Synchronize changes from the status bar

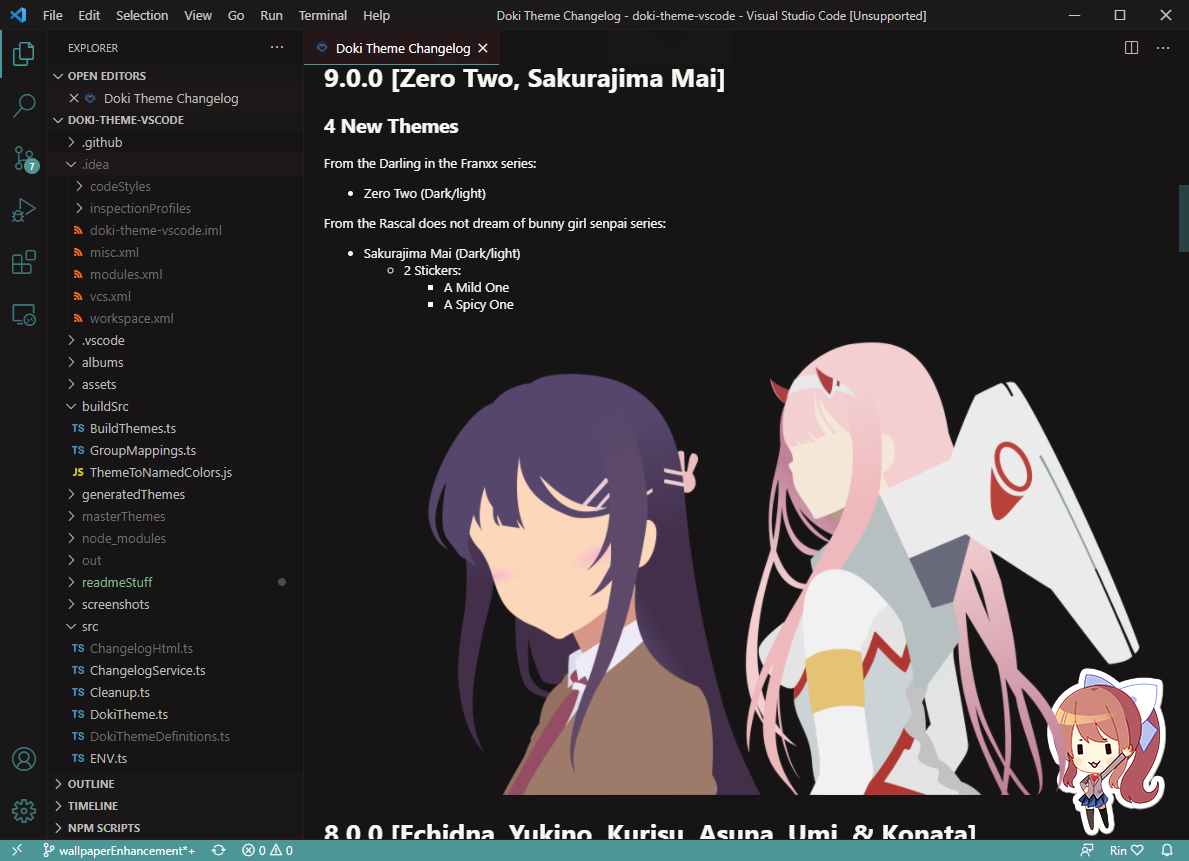[218, 850]
